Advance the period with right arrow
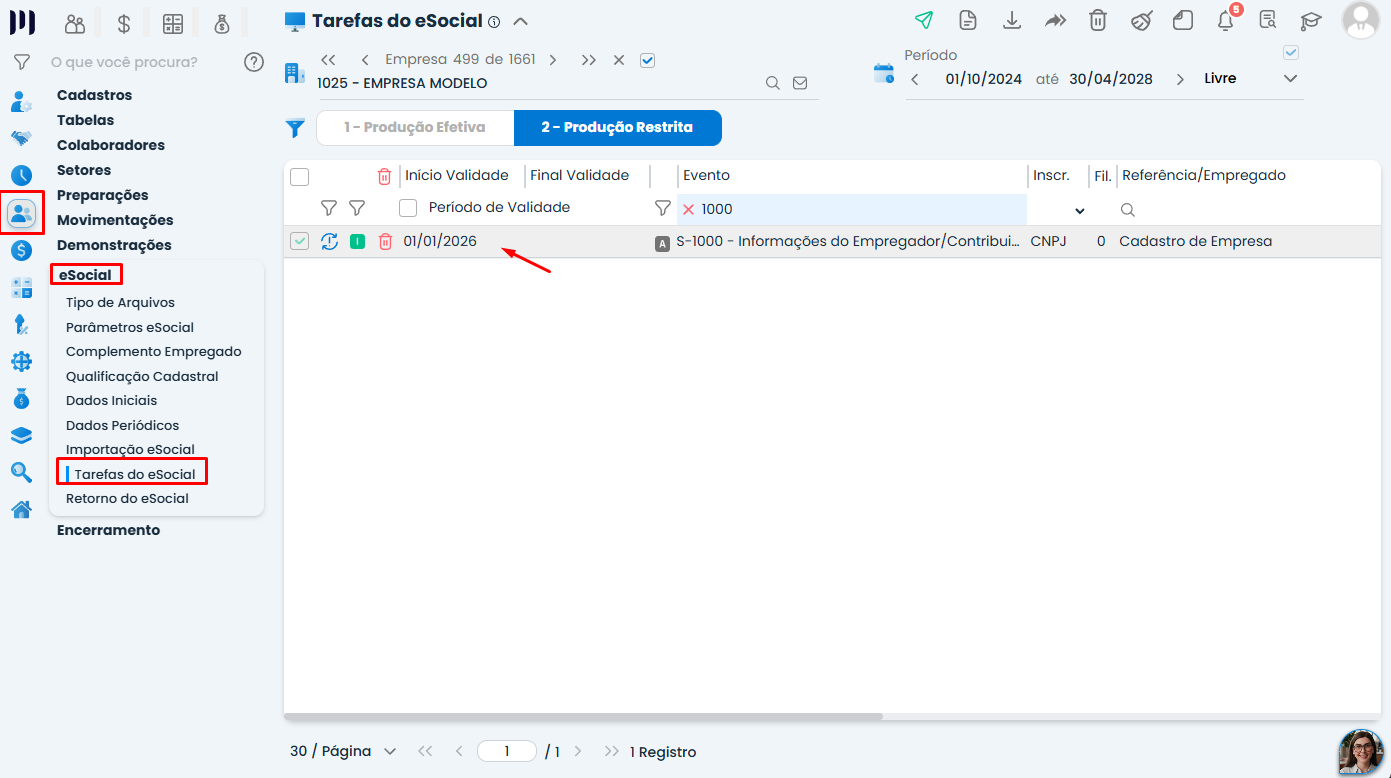Viewport: 1391px width, 778px height. (x=1180, y=79)
